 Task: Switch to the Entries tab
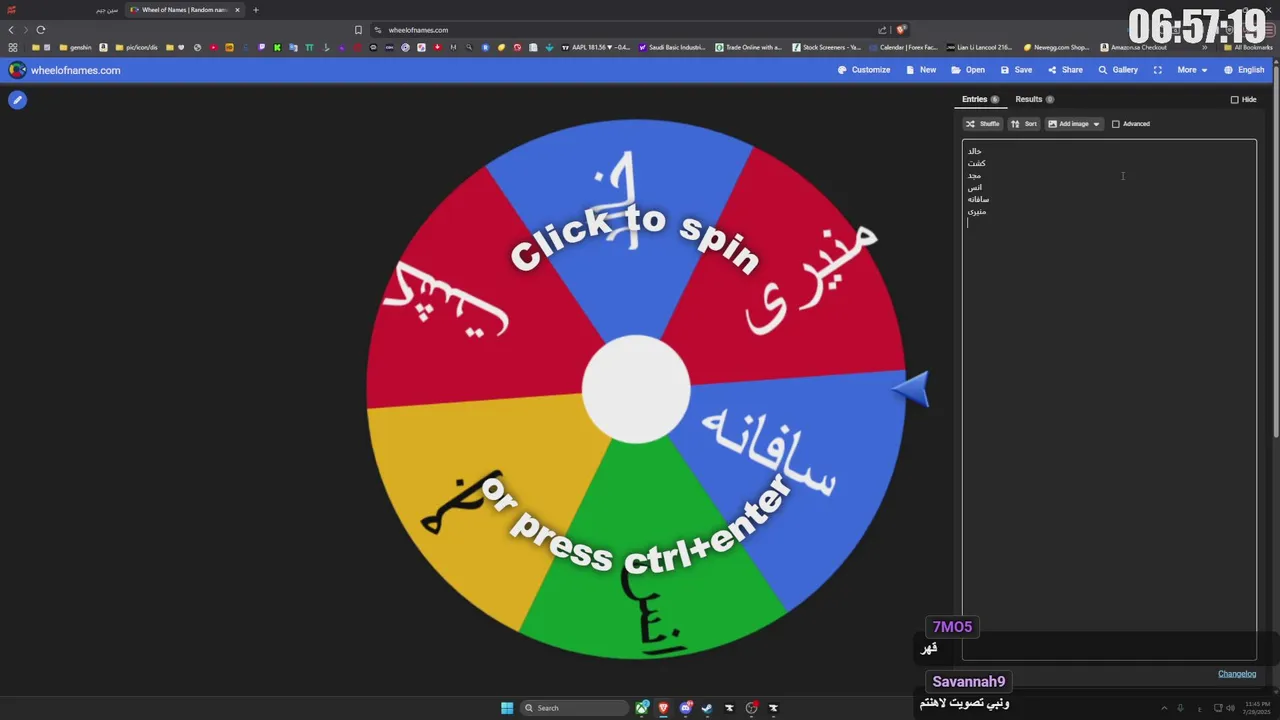point(980,99)
